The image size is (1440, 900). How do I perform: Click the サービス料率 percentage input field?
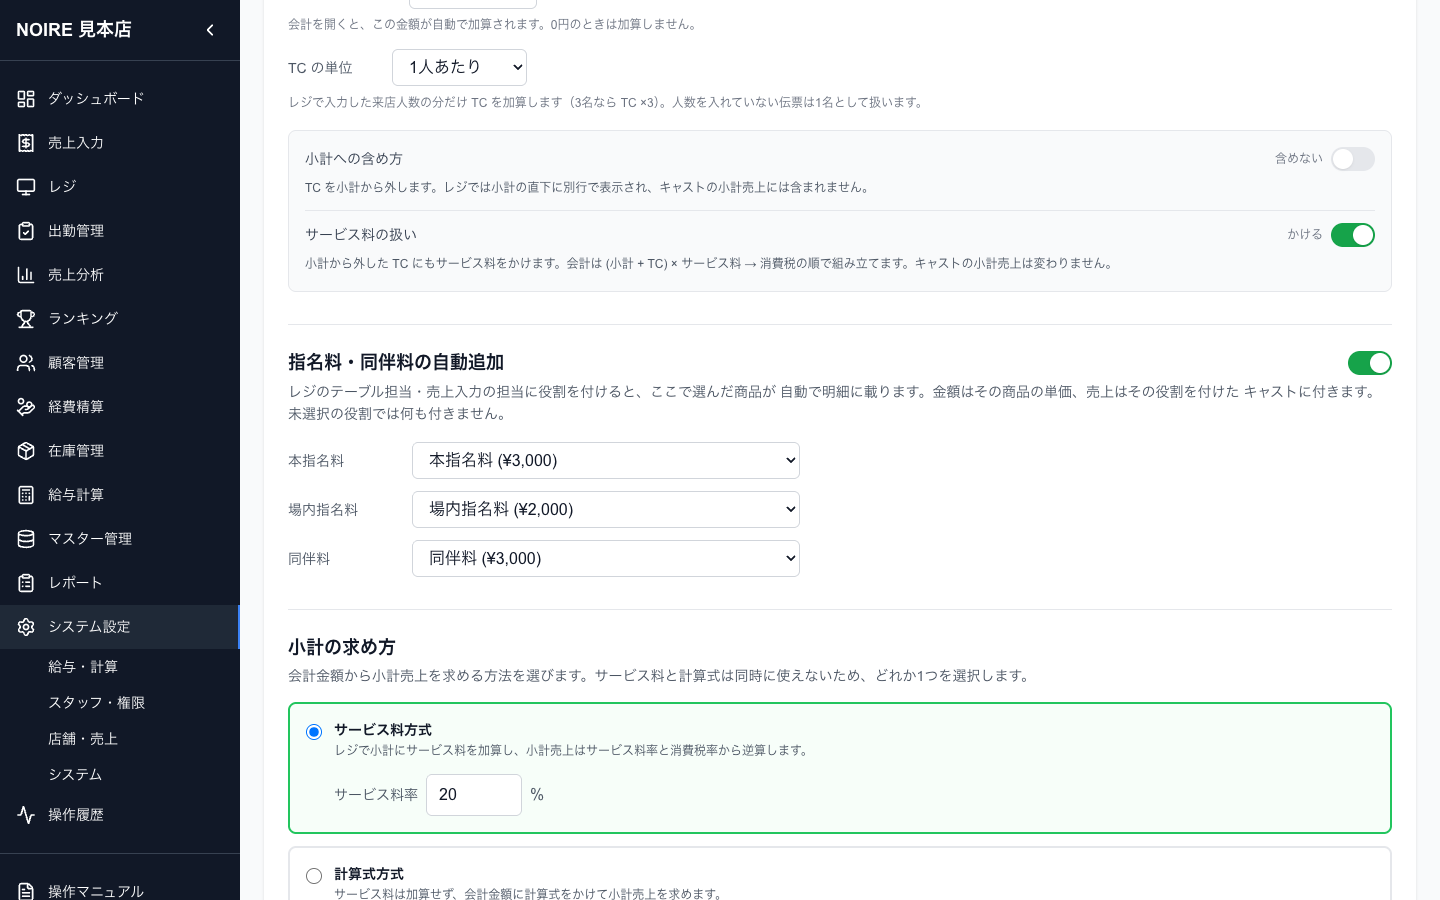coord(474,795)
